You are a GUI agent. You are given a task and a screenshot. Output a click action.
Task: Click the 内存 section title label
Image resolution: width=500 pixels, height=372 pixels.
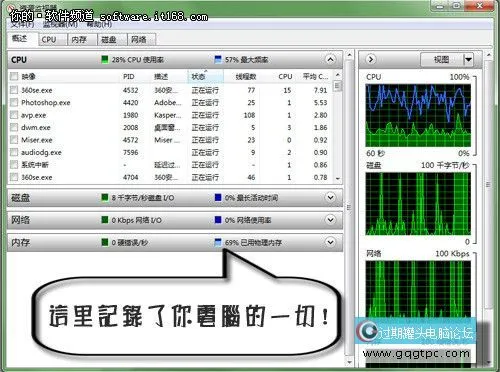(20, 242)
